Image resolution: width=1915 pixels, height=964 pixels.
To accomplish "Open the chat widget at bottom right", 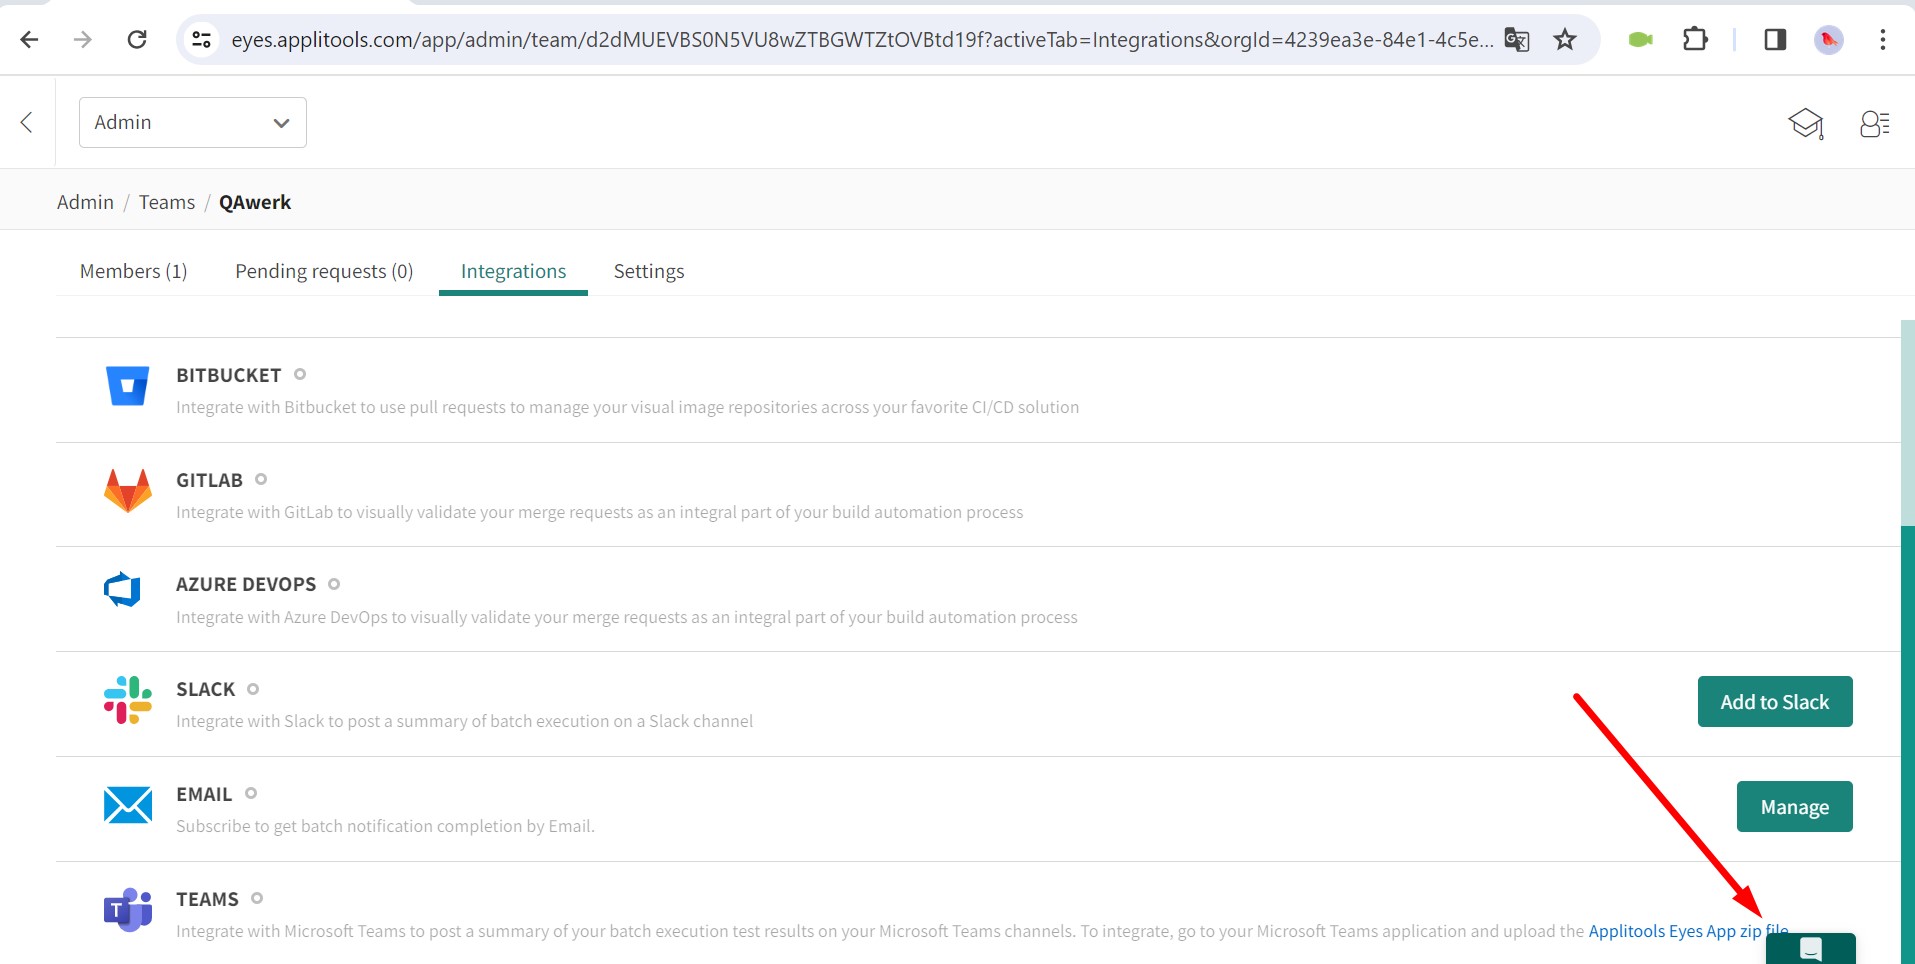I will (1811, 948).
